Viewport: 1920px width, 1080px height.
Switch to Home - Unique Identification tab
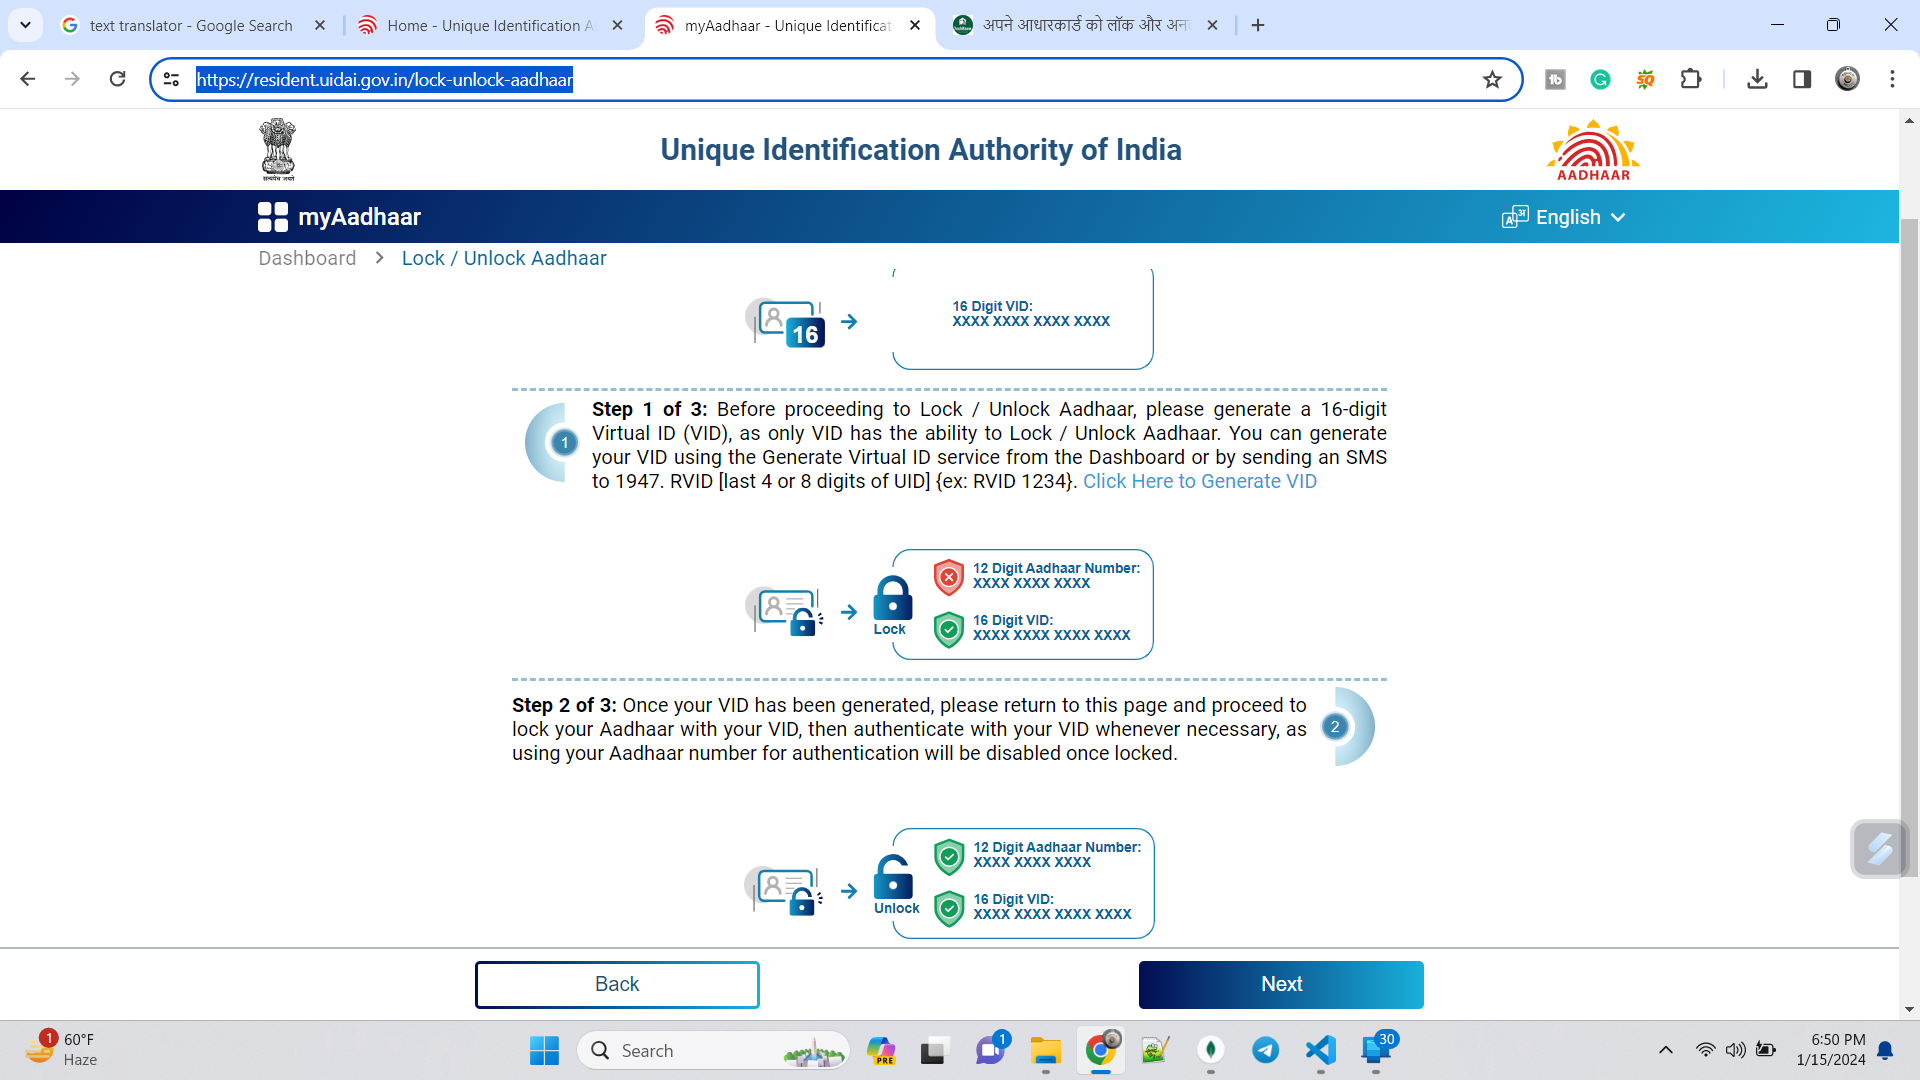490,25
